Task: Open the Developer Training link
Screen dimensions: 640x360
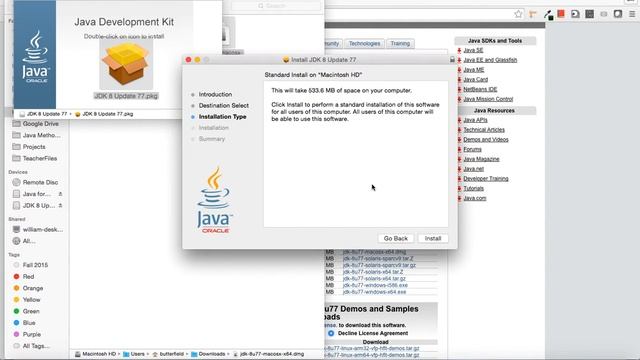Action: pyautogui.click(x=486, y=178)
